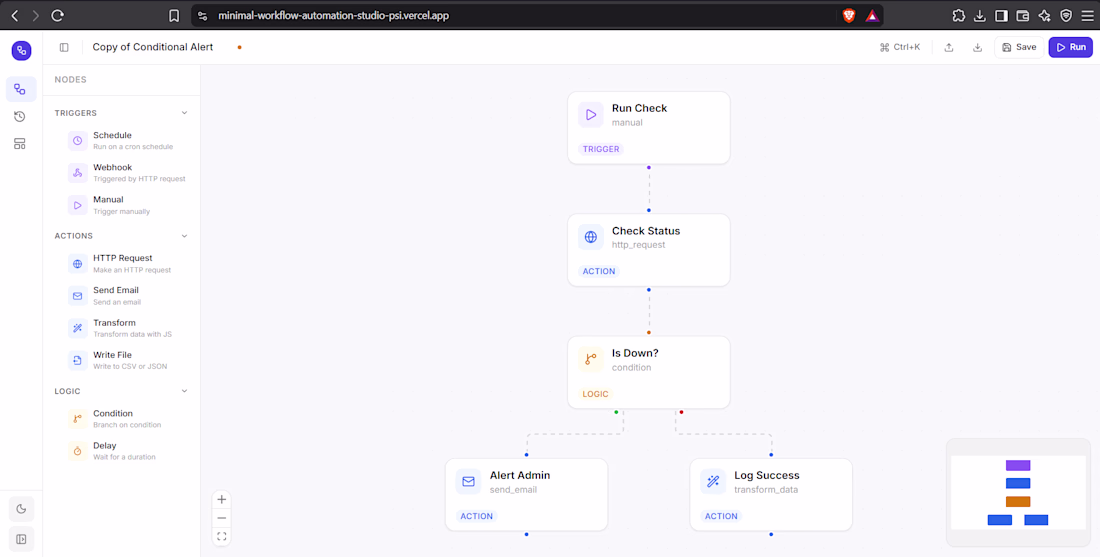Select the Run Check trigger node
This screenshot has height=557, width=1100.
coord(648,128)
